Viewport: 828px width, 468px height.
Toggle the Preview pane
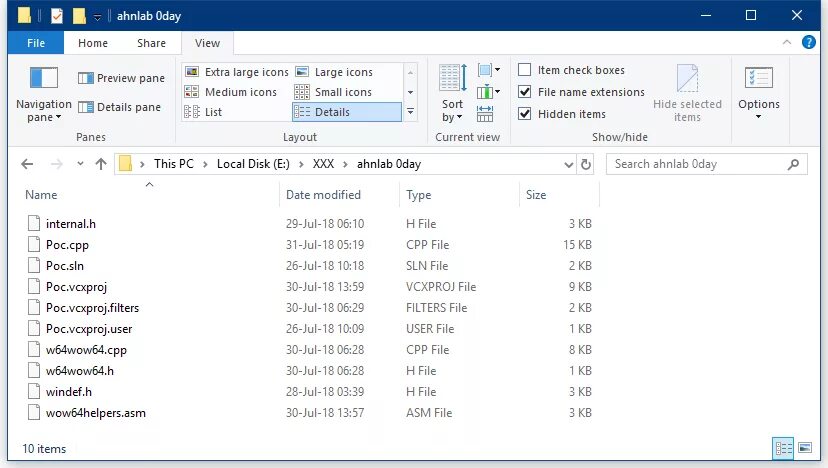121,78
